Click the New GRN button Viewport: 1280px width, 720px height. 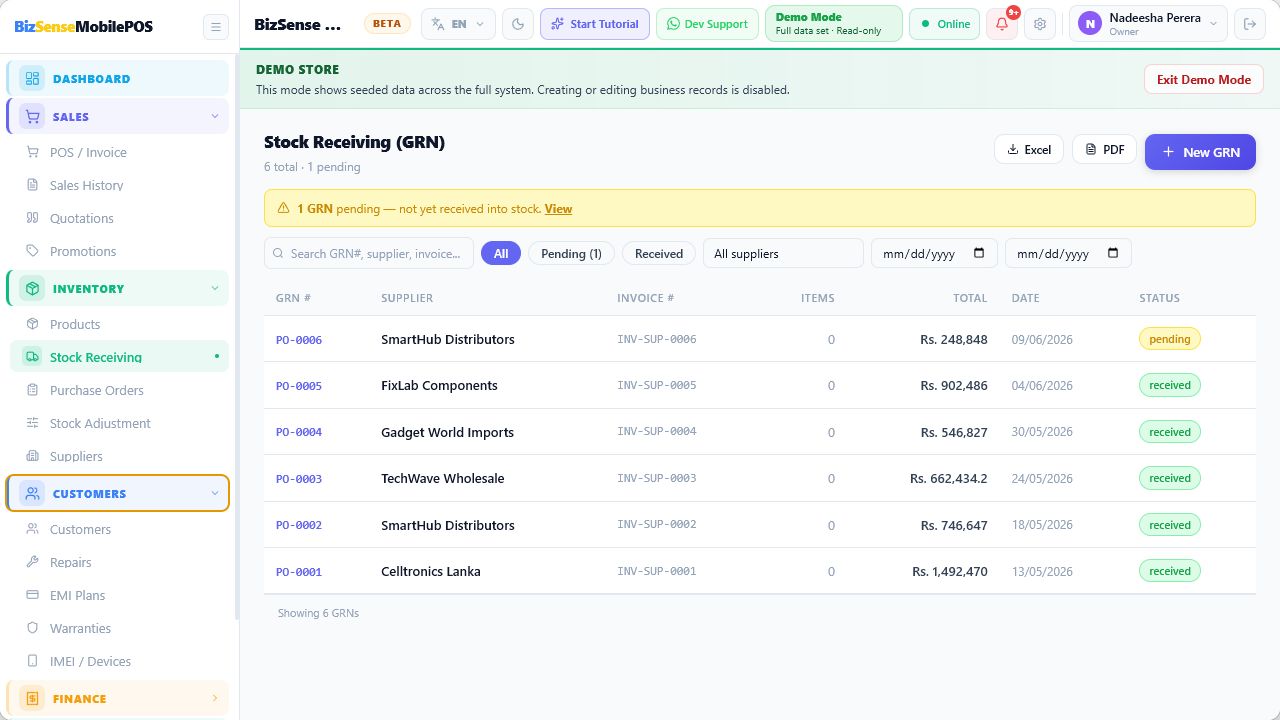[1200, 152]
